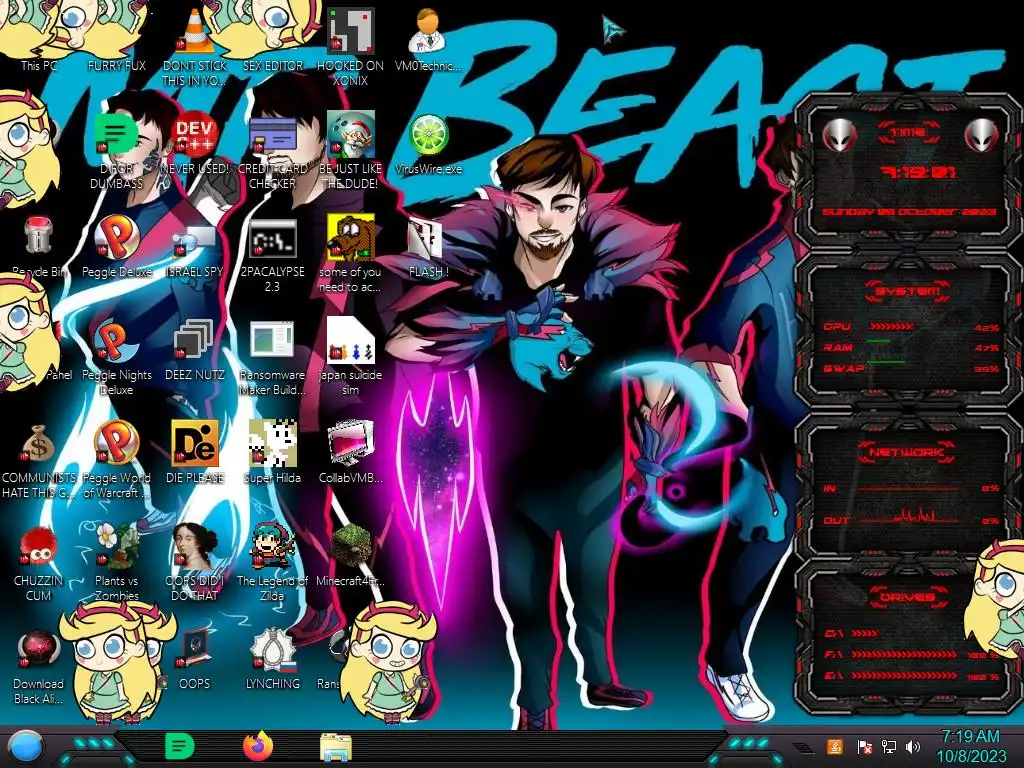Screen dimensions: 1024x768
Task: Open the Start orb on the taskbar
Action: [x=25, y=747]
